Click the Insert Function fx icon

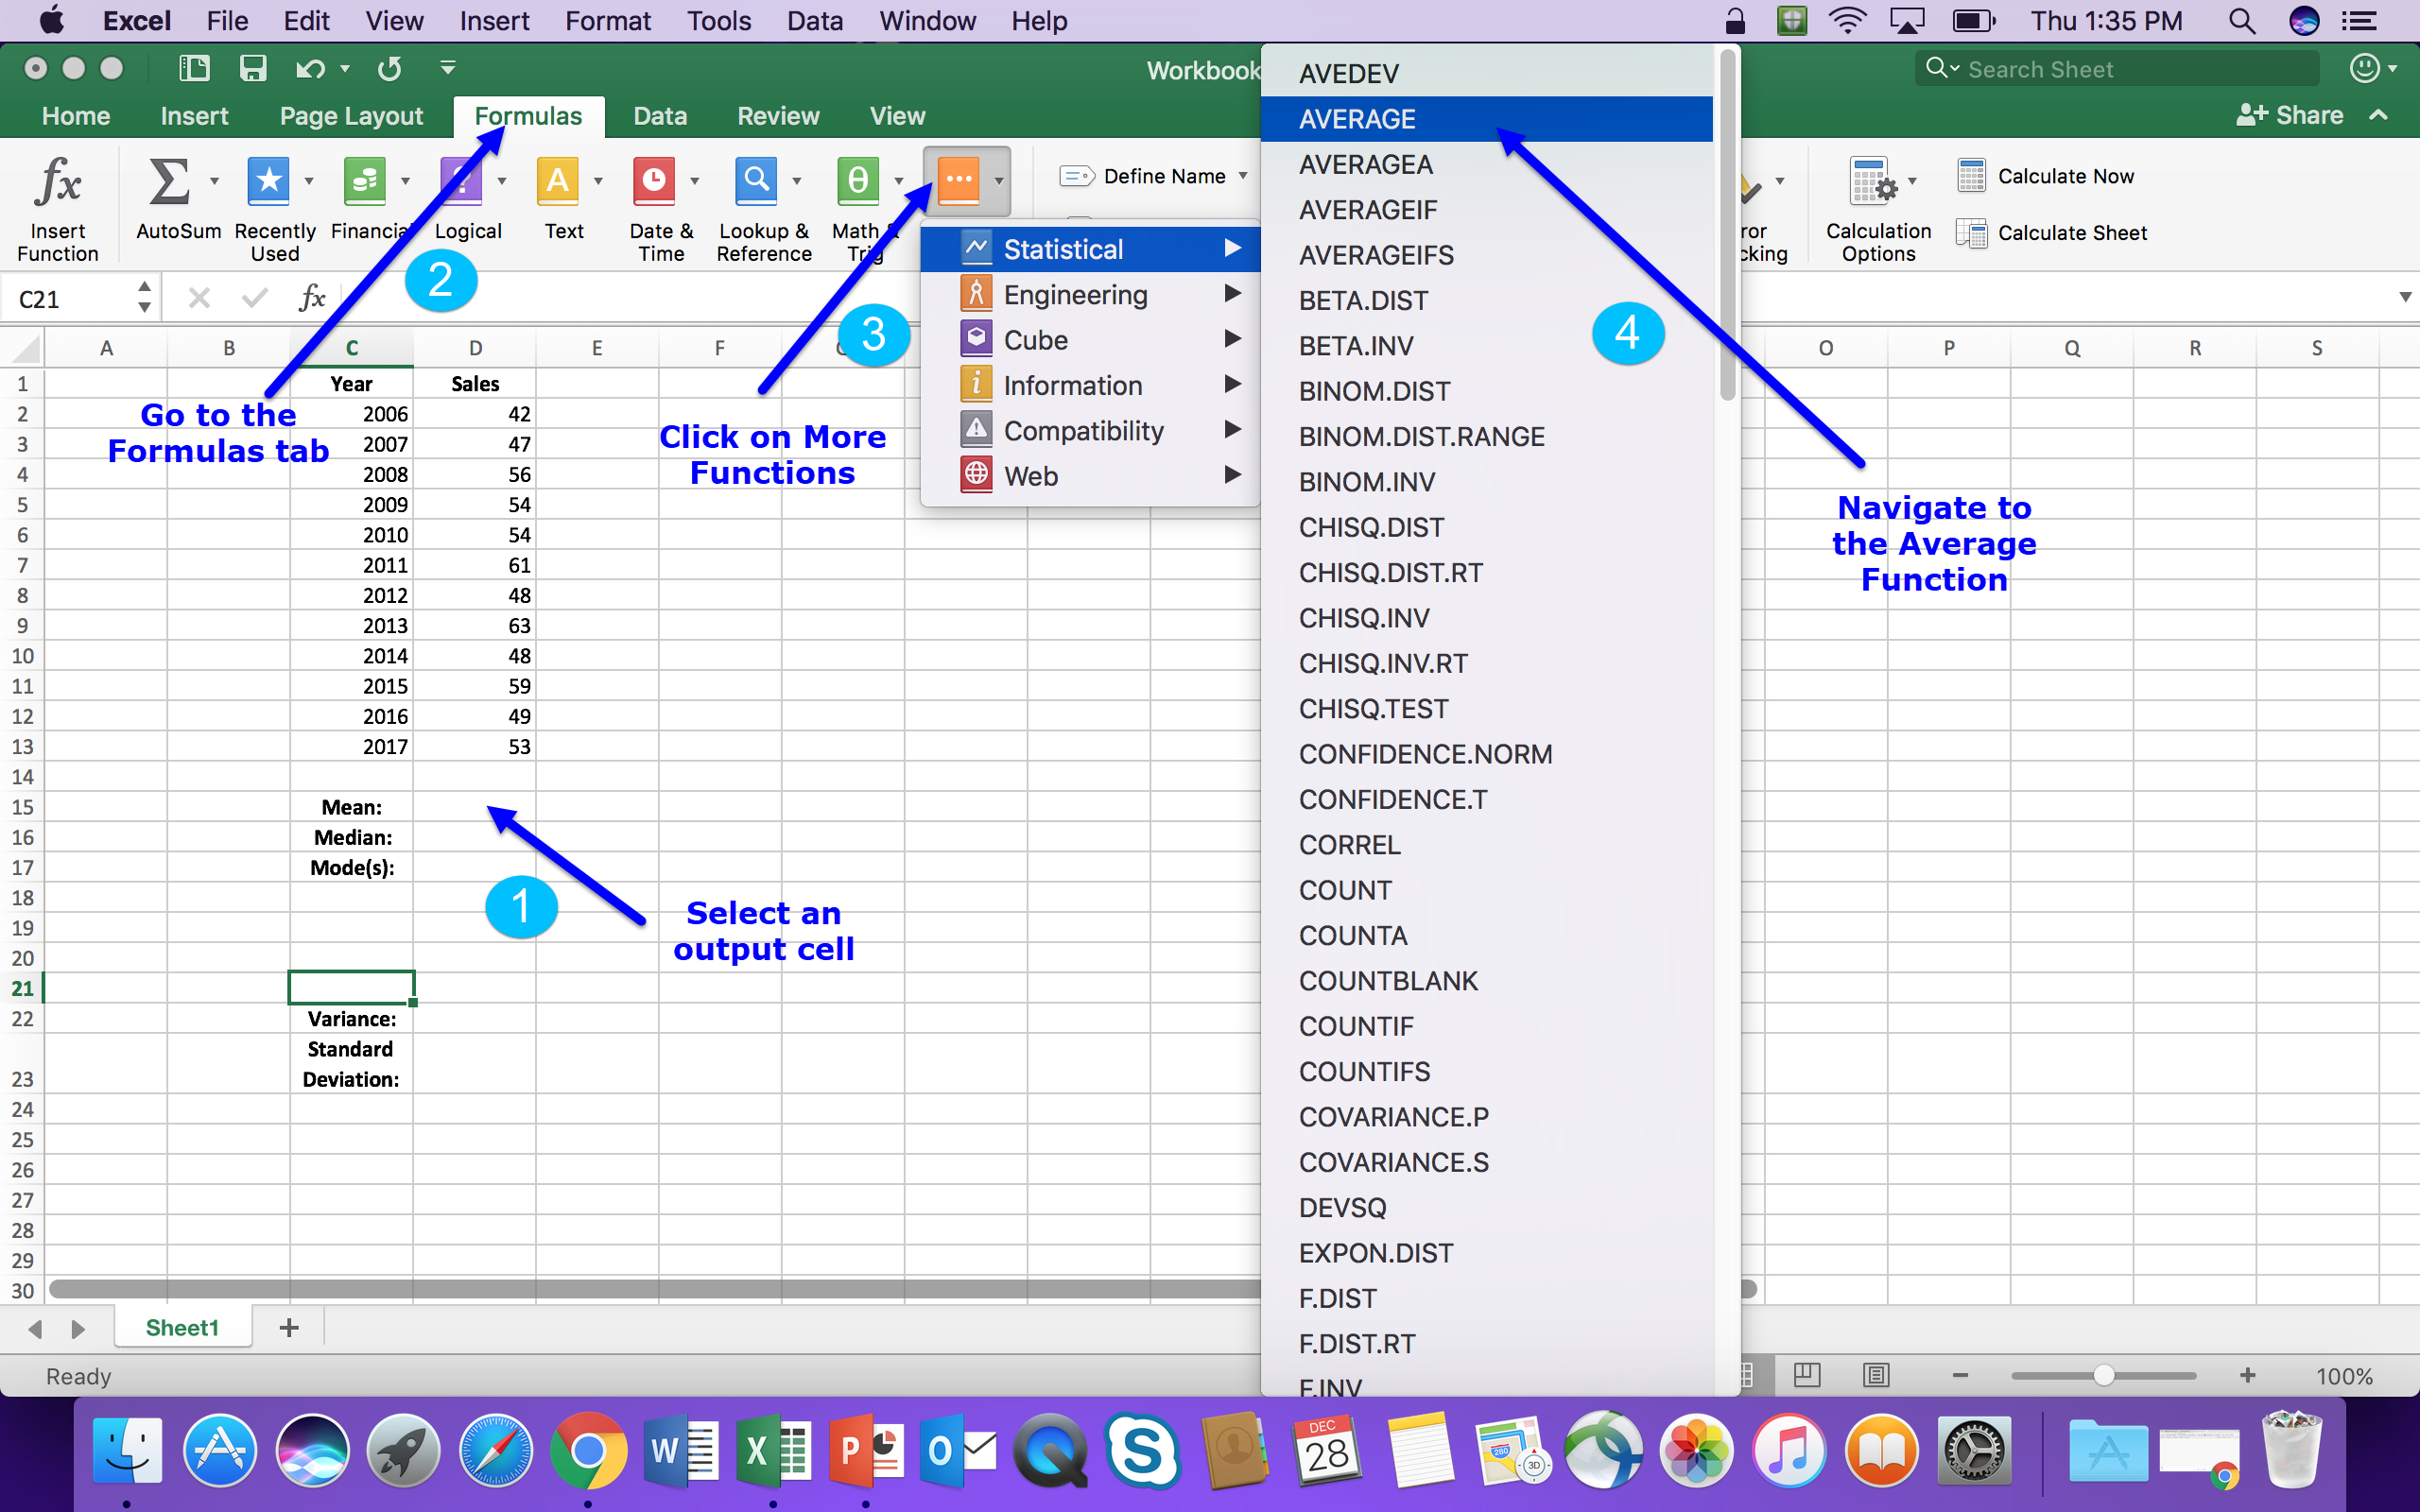(57, 183)
